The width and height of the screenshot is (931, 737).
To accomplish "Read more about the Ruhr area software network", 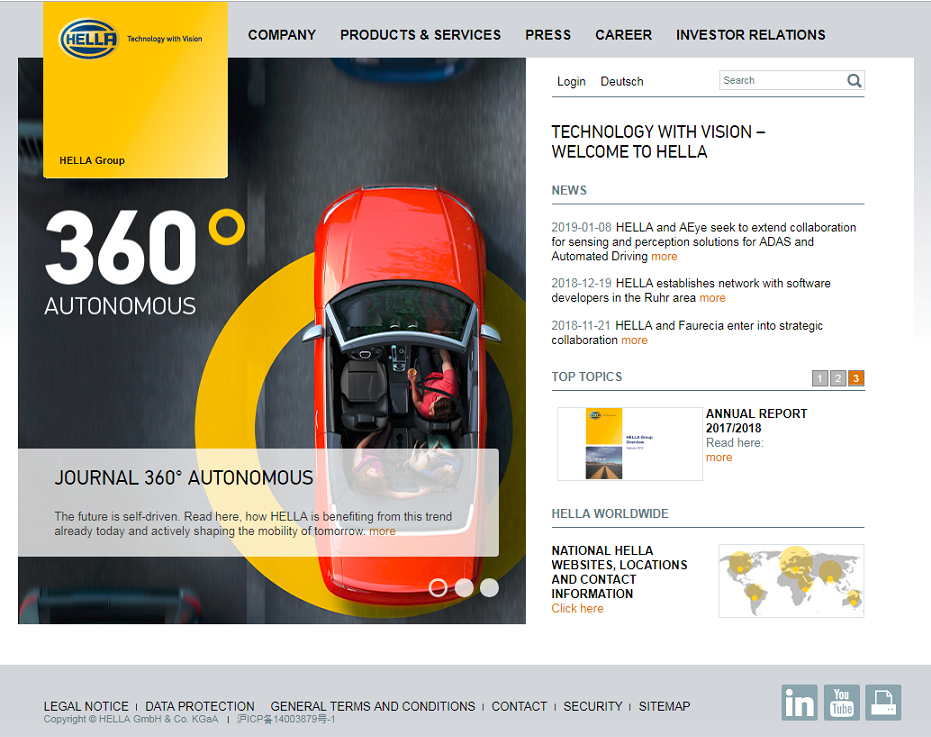I will coord(712,298).
